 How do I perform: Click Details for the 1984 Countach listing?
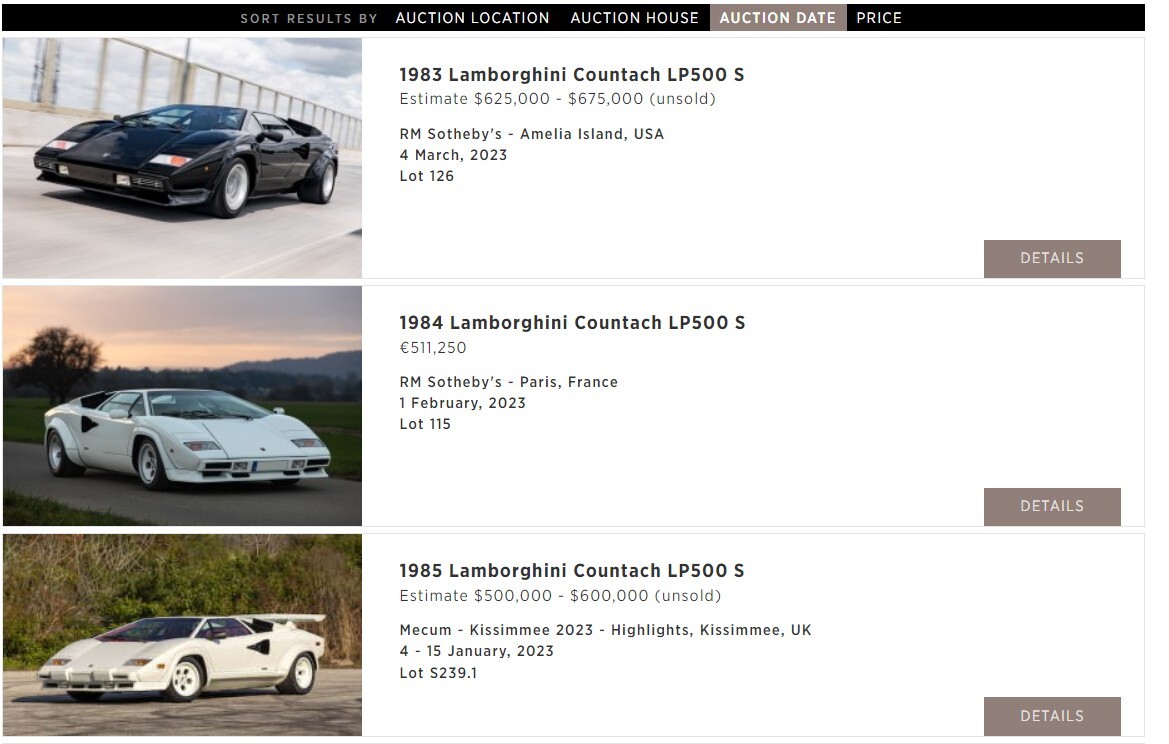point(1052,506)
